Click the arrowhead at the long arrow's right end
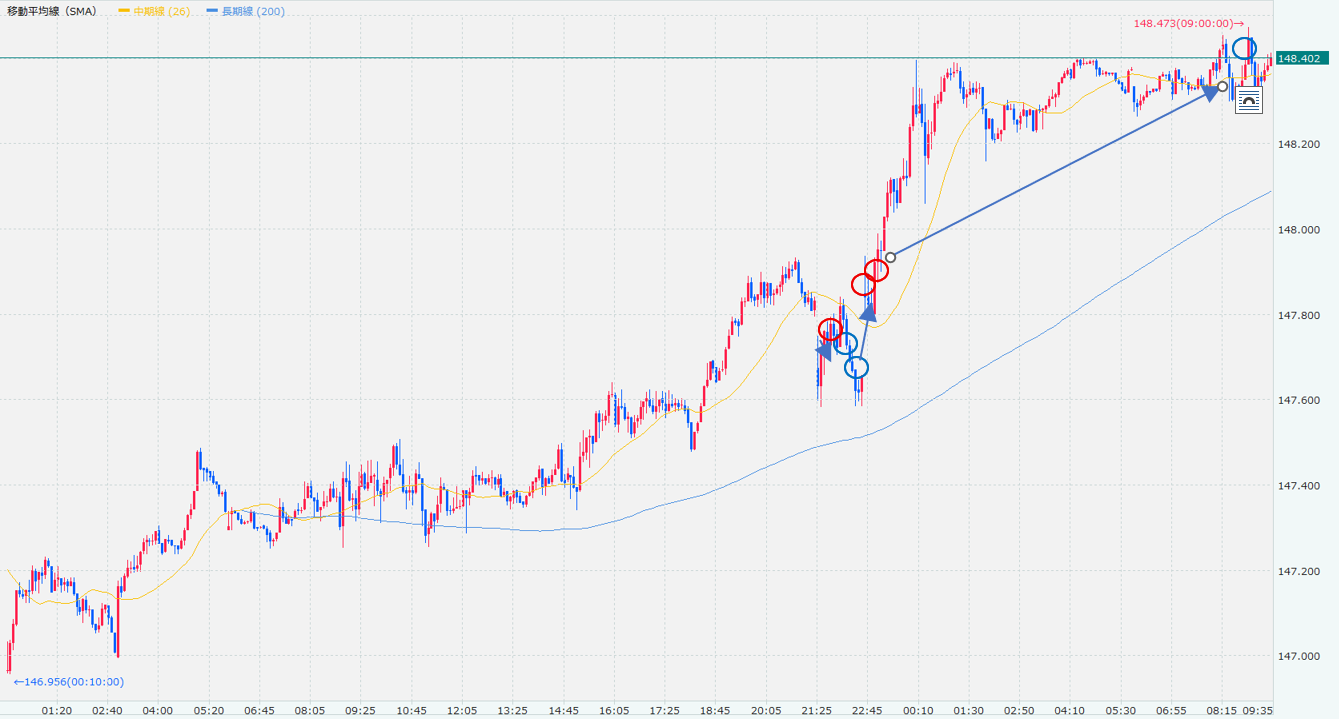The image size is (1339, 719). 1213,92
